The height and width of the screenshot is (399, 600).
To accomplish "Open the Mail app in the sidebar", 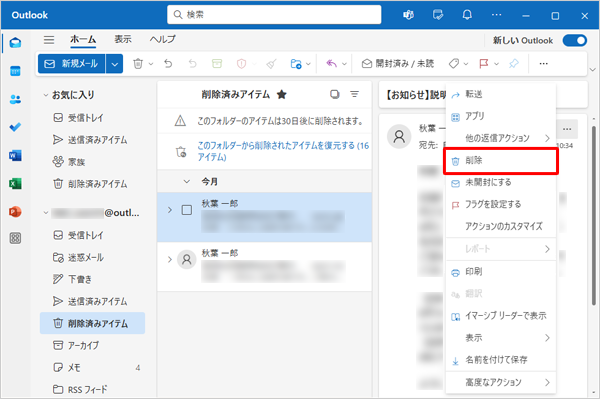I will 15,42.
